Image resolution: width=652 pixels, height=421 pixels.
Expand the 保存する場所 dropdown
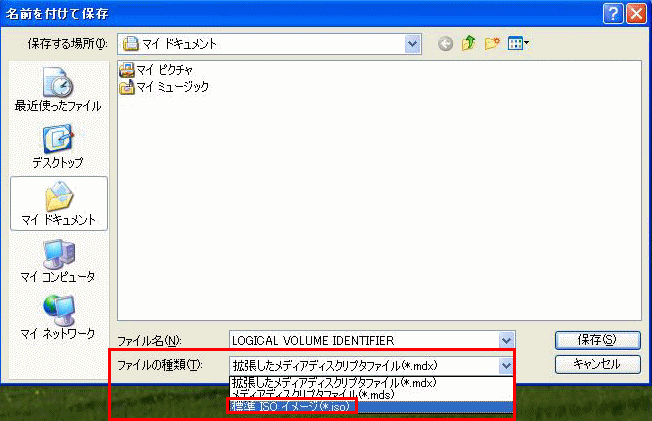pyautogui.click(x=412, y=44)
